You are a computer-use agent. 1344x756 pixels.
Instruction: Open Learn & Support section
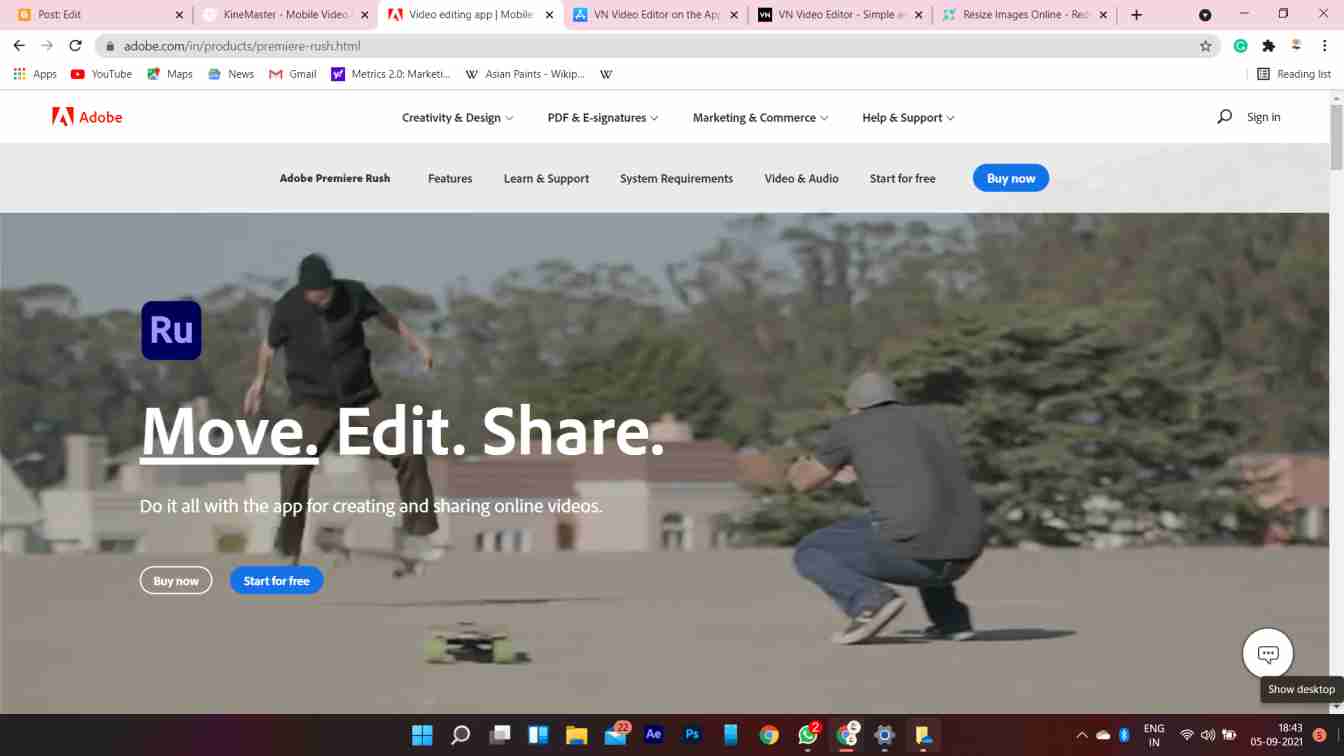point(546,178)
